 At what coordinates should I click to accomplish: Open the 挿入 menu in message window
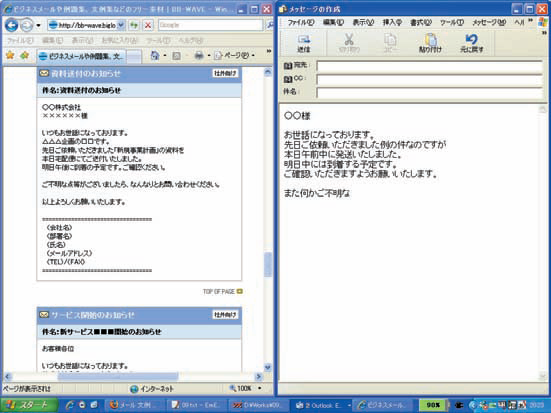(392, 22)
